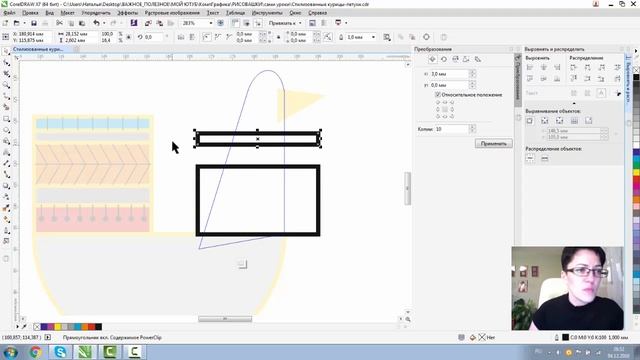This screenshot has width=640, height=360.
Task: Click the Copies count stepper
Action: (472, 129)
